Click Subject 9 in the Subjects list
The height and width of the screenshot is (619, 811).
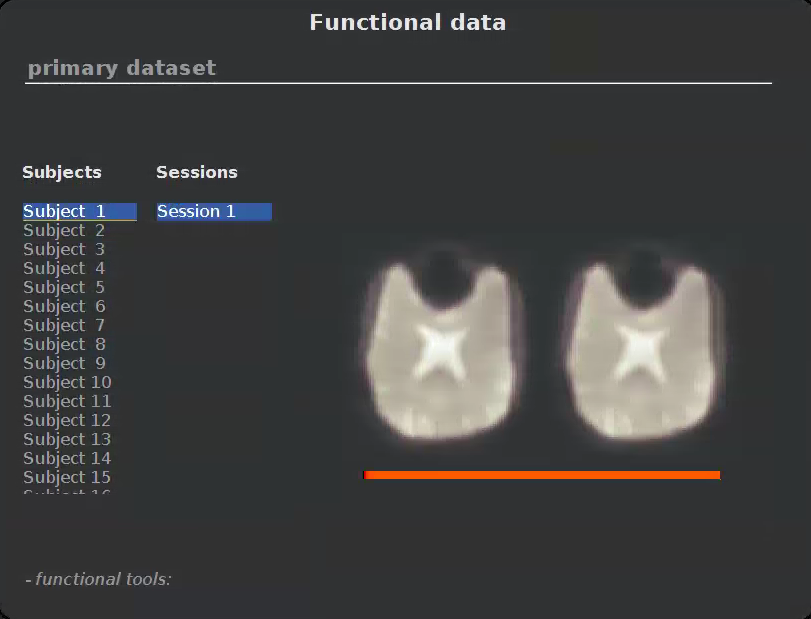click(x=65, y=364)
